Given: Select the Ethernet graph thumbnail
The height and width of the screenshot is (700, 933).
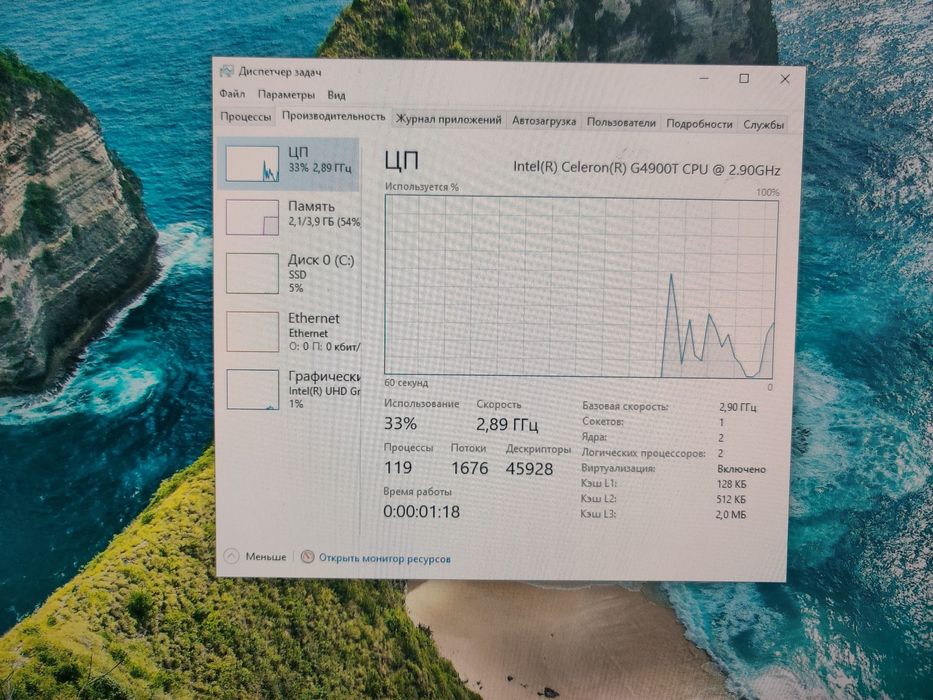Looking at the screenshot, I should (x=252, y=332).
